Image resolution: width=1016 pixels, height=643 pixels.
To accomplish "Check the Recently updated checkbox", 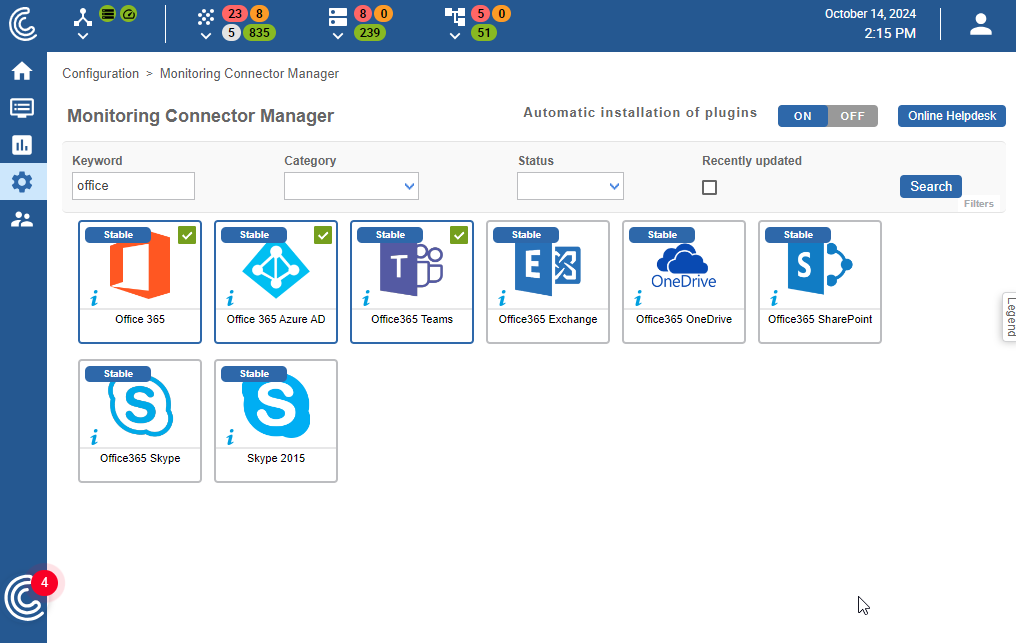I will 709,187.
